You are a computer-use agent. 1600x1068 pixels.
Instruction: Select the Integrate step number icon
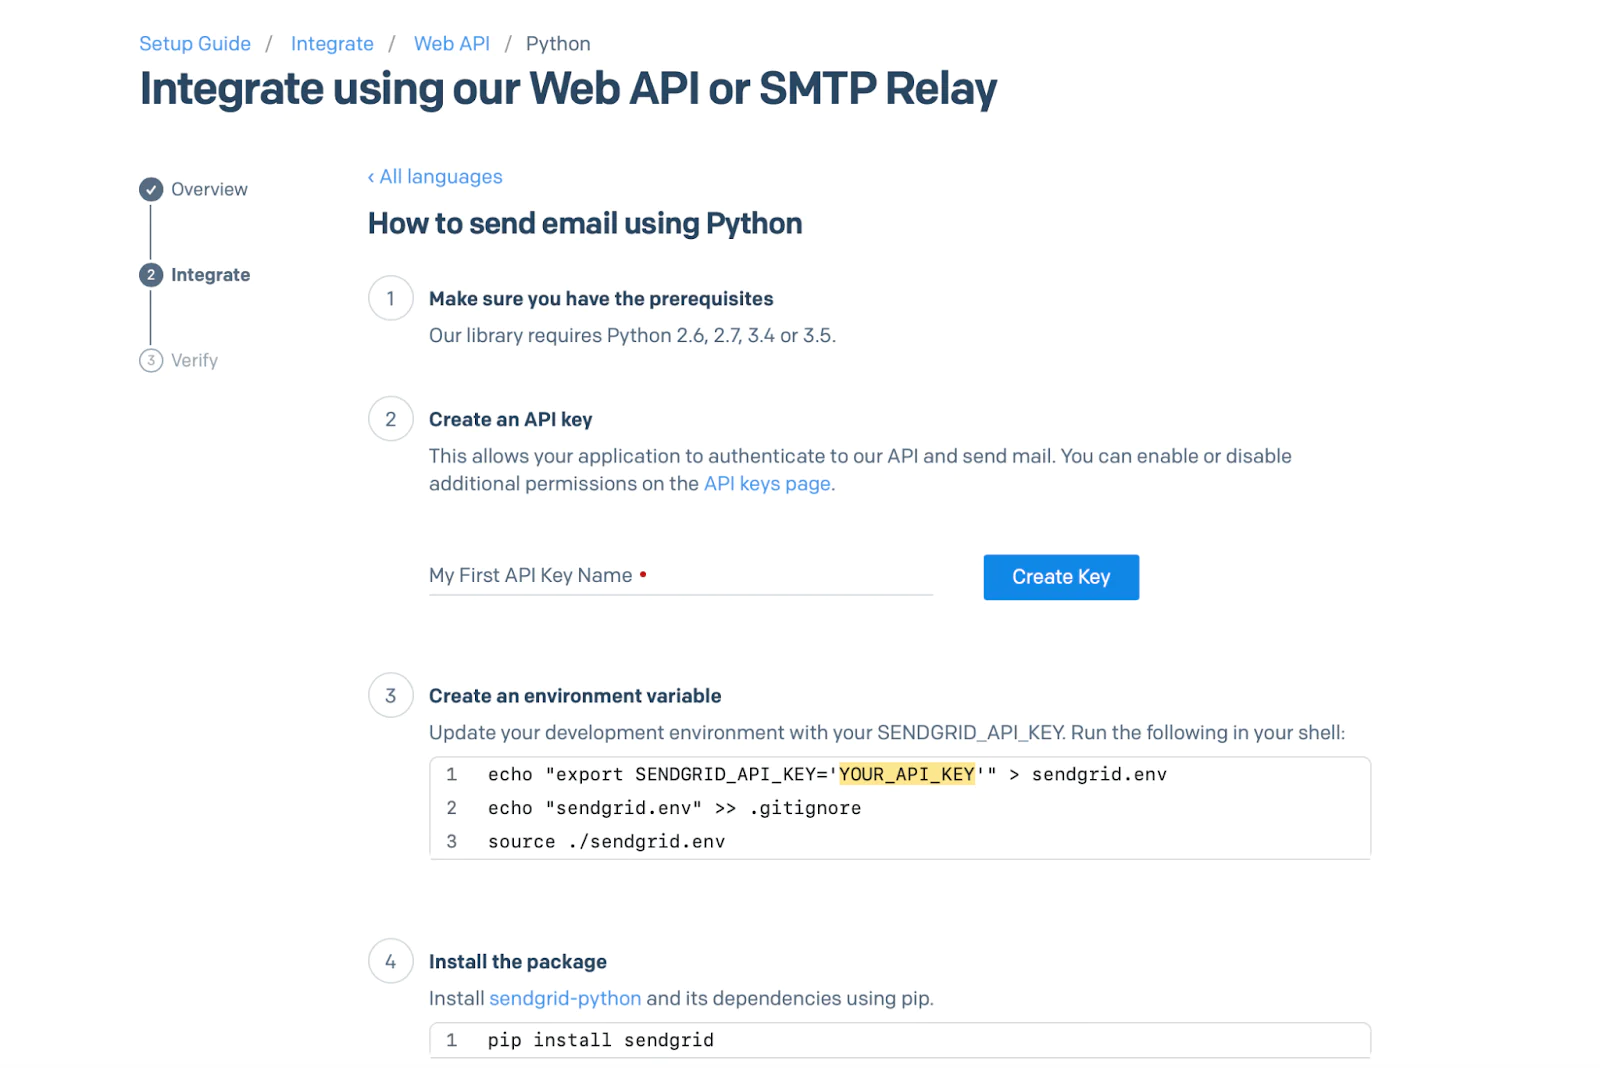(151, 275)
